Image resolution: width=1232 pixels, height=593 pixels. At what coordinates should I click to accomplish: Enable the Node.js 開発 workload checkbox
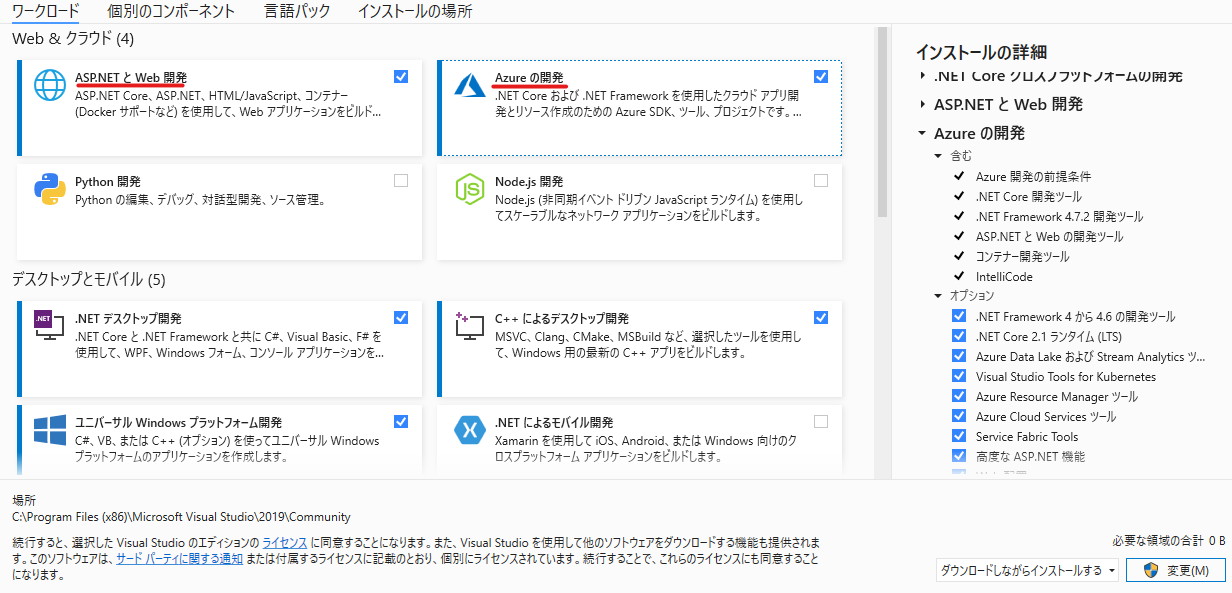coord(821,181)
